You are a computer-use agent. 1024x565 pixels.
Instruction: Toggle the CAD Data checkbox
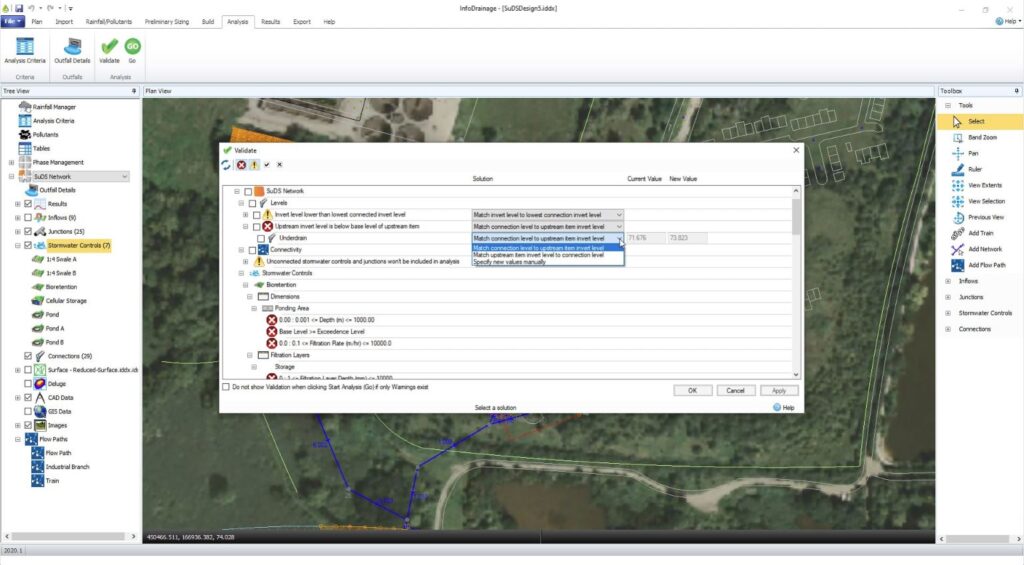[x=28, y=397]
